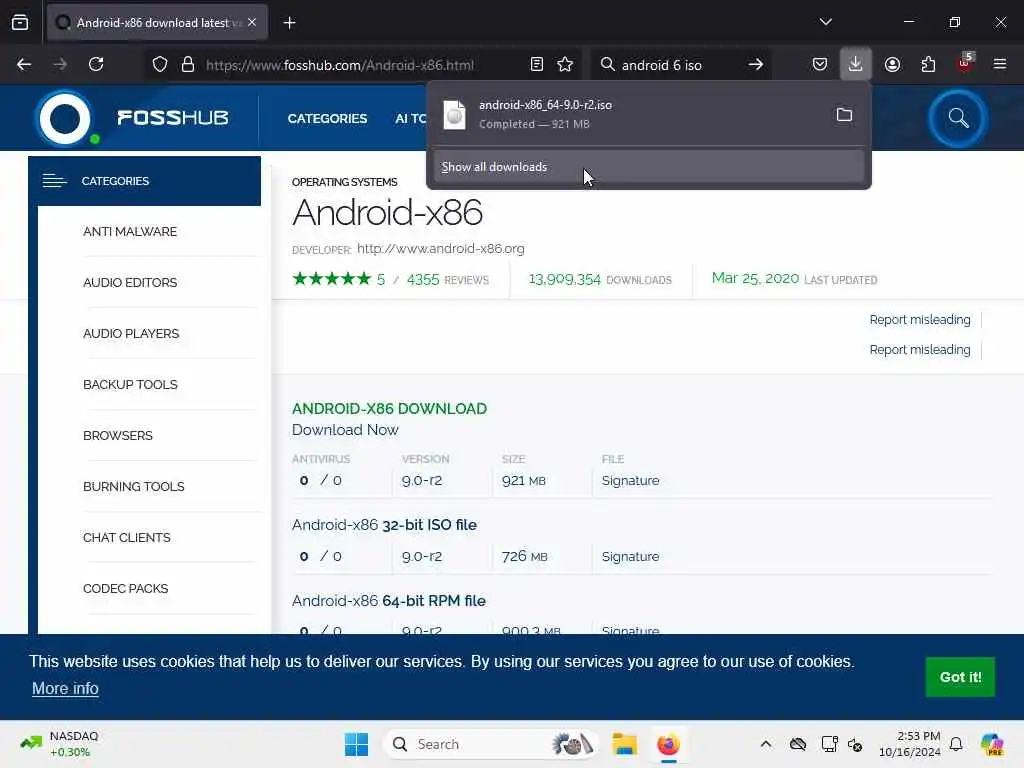Click the five-star rating
Viewport: 1024px width, 768px height.
[332, 279]
